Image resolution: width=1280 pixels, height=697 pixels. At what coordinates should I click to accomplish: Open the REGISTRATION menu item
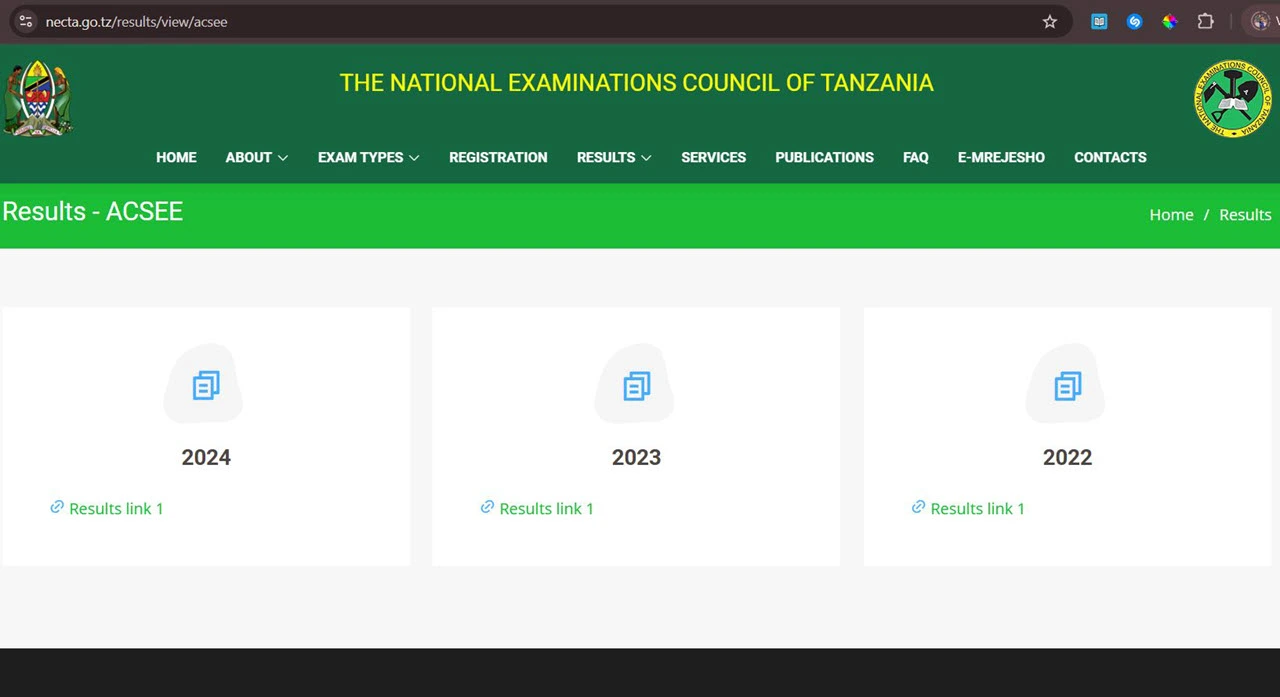pos(498,157)
